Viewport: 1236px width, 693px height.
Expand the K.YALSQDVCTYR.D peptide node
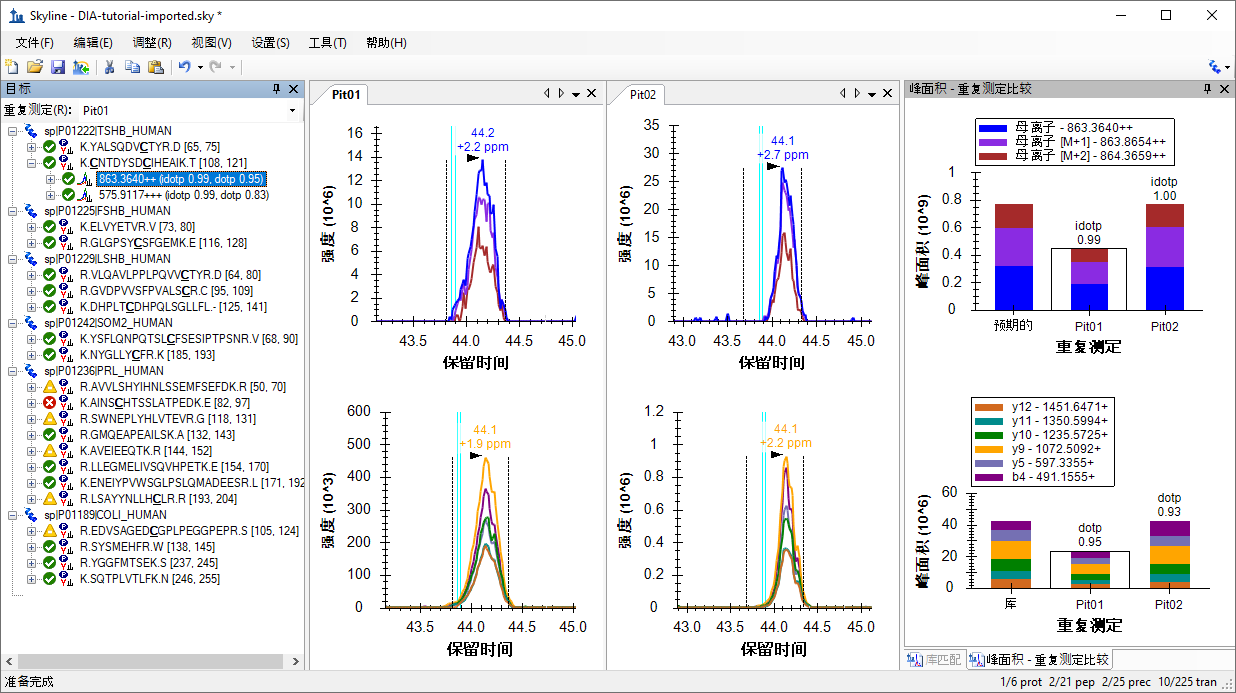[x=32, y=147]
